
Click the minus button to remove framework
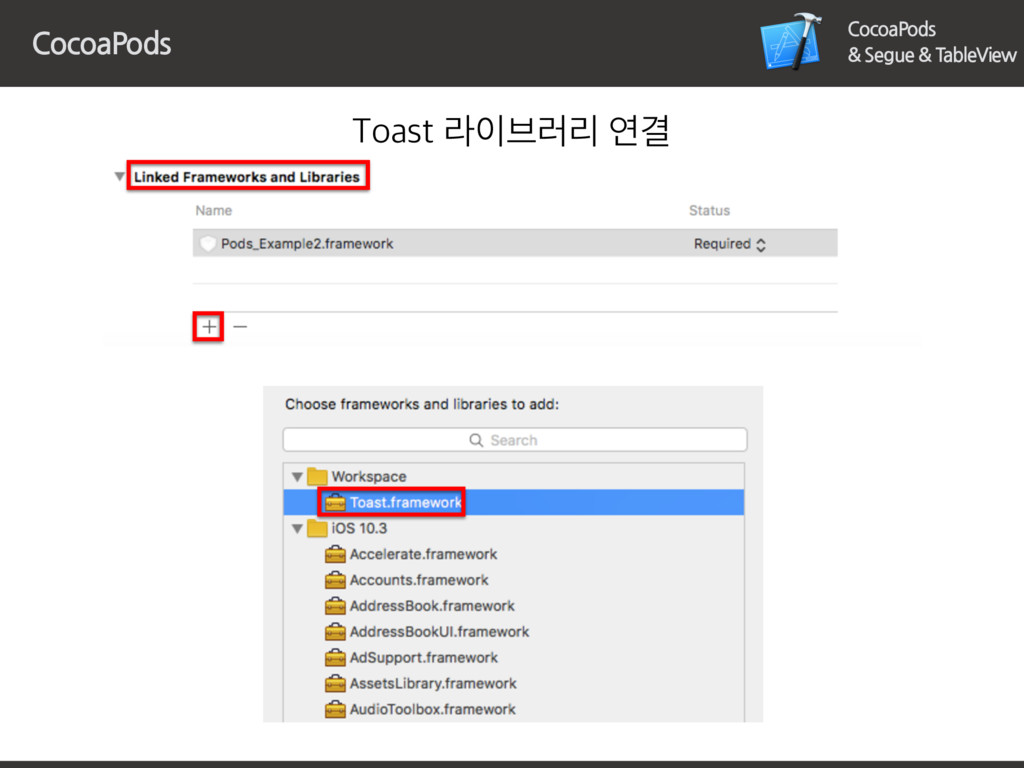(240, 327)
